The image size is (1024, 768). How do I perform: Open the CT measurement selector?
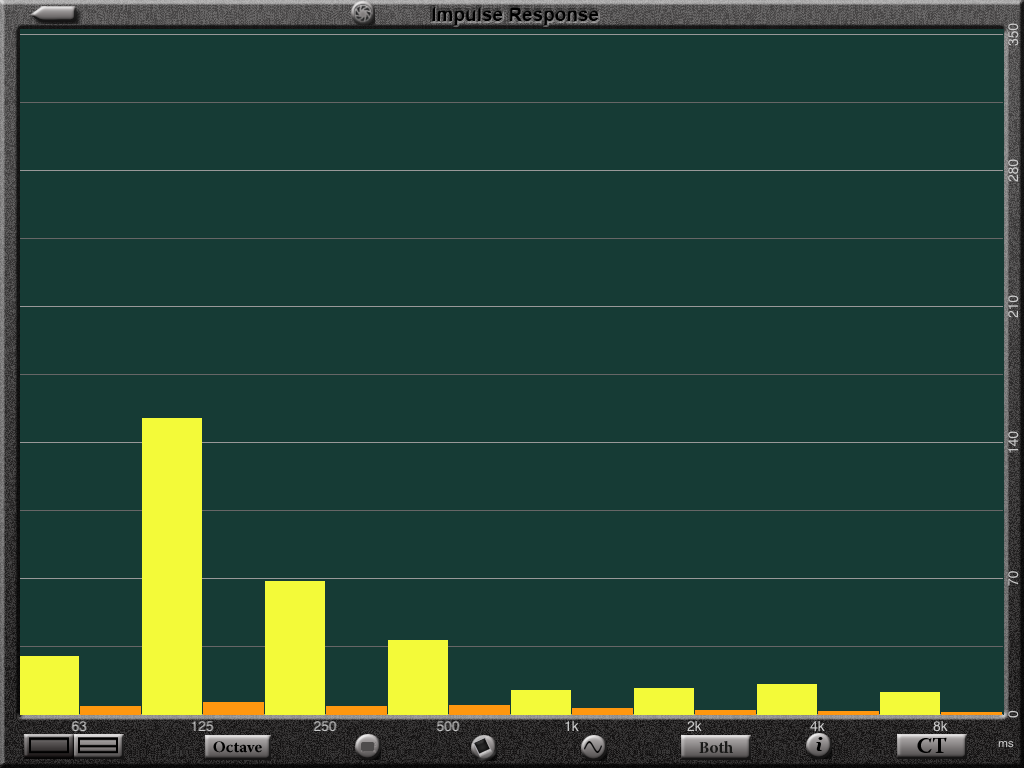[930, 745]
